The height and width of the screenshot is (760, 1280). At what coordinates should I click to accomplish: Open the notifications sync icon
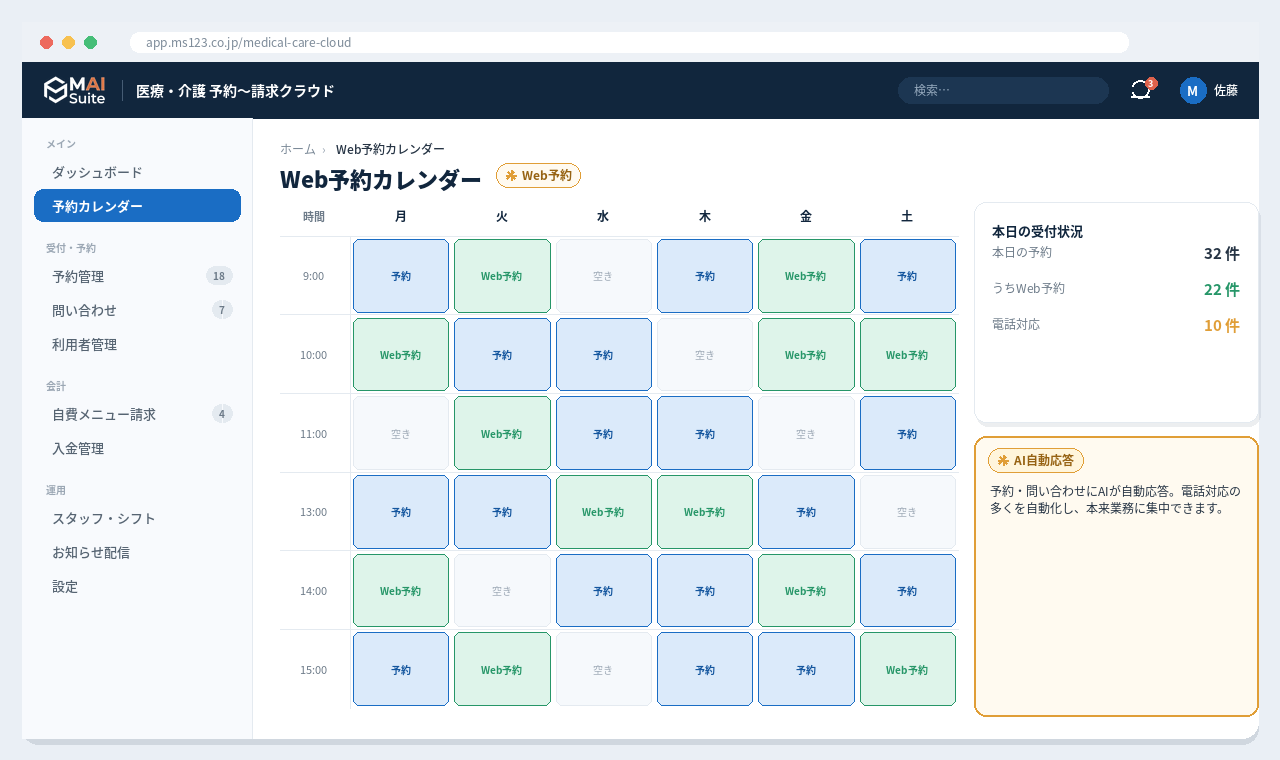[x=1141, y=90]
